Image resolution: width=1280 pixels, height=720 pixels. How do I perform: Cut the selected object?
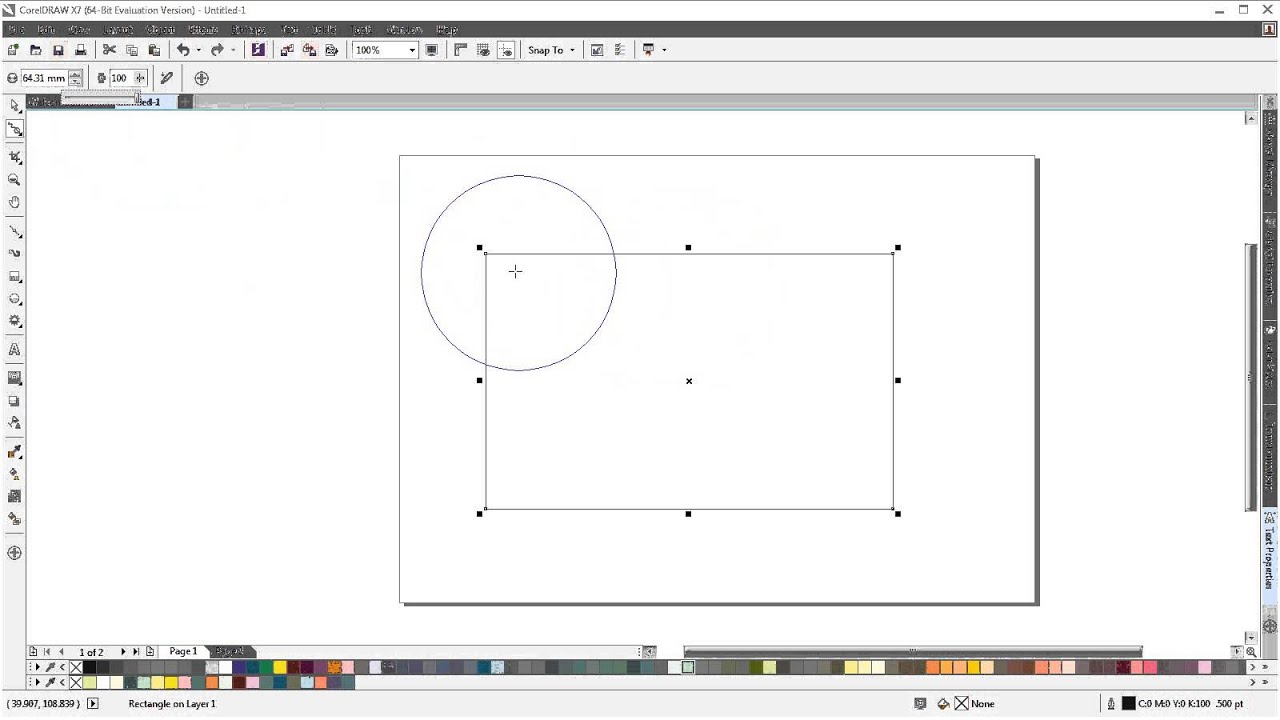click(x=109, y=50)
